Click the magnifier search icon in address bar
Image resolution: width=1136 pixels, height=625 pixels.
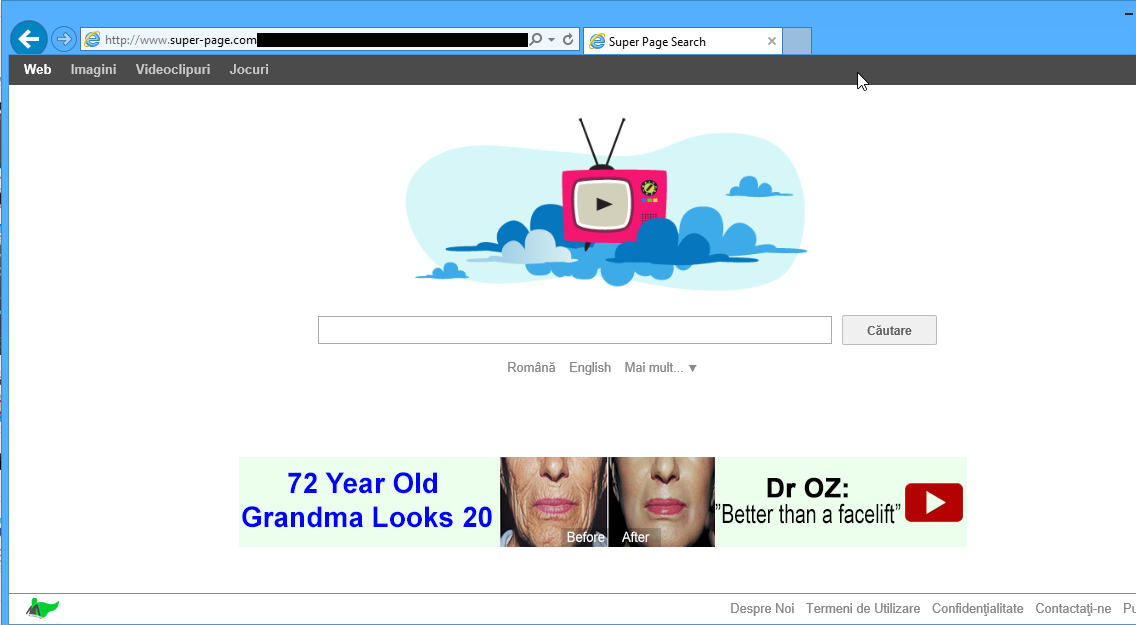click(x=537, y=40)
